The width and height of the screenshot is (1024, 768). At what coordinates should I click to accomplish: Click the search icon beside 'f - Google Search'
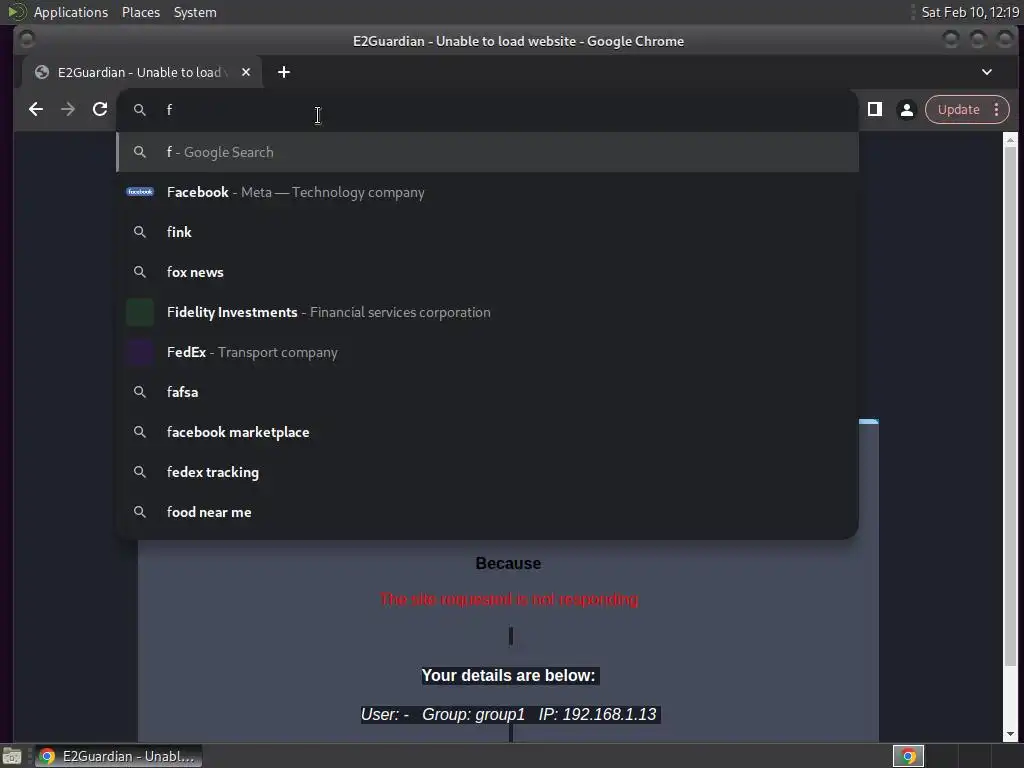pyautogui.click(x=140, y=152)
